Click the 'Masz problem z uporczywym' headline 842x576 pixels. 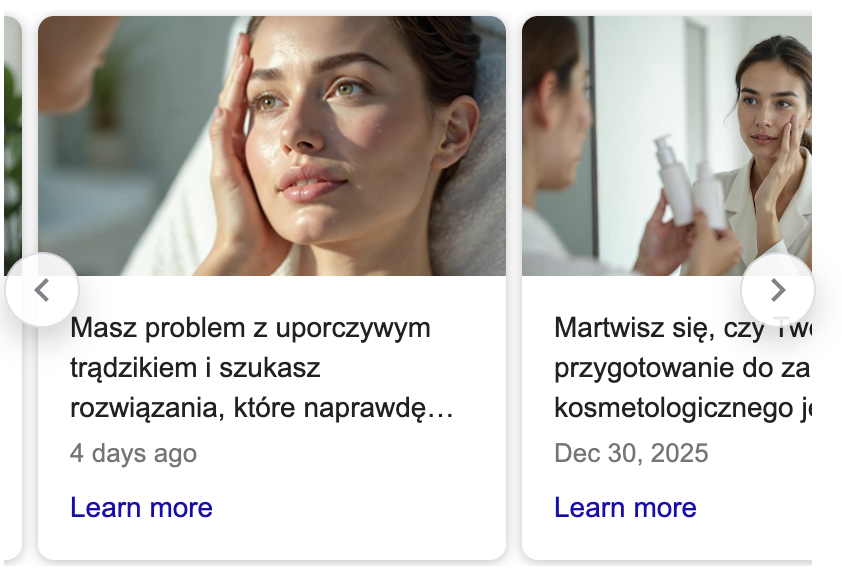[x=250, y=327]
